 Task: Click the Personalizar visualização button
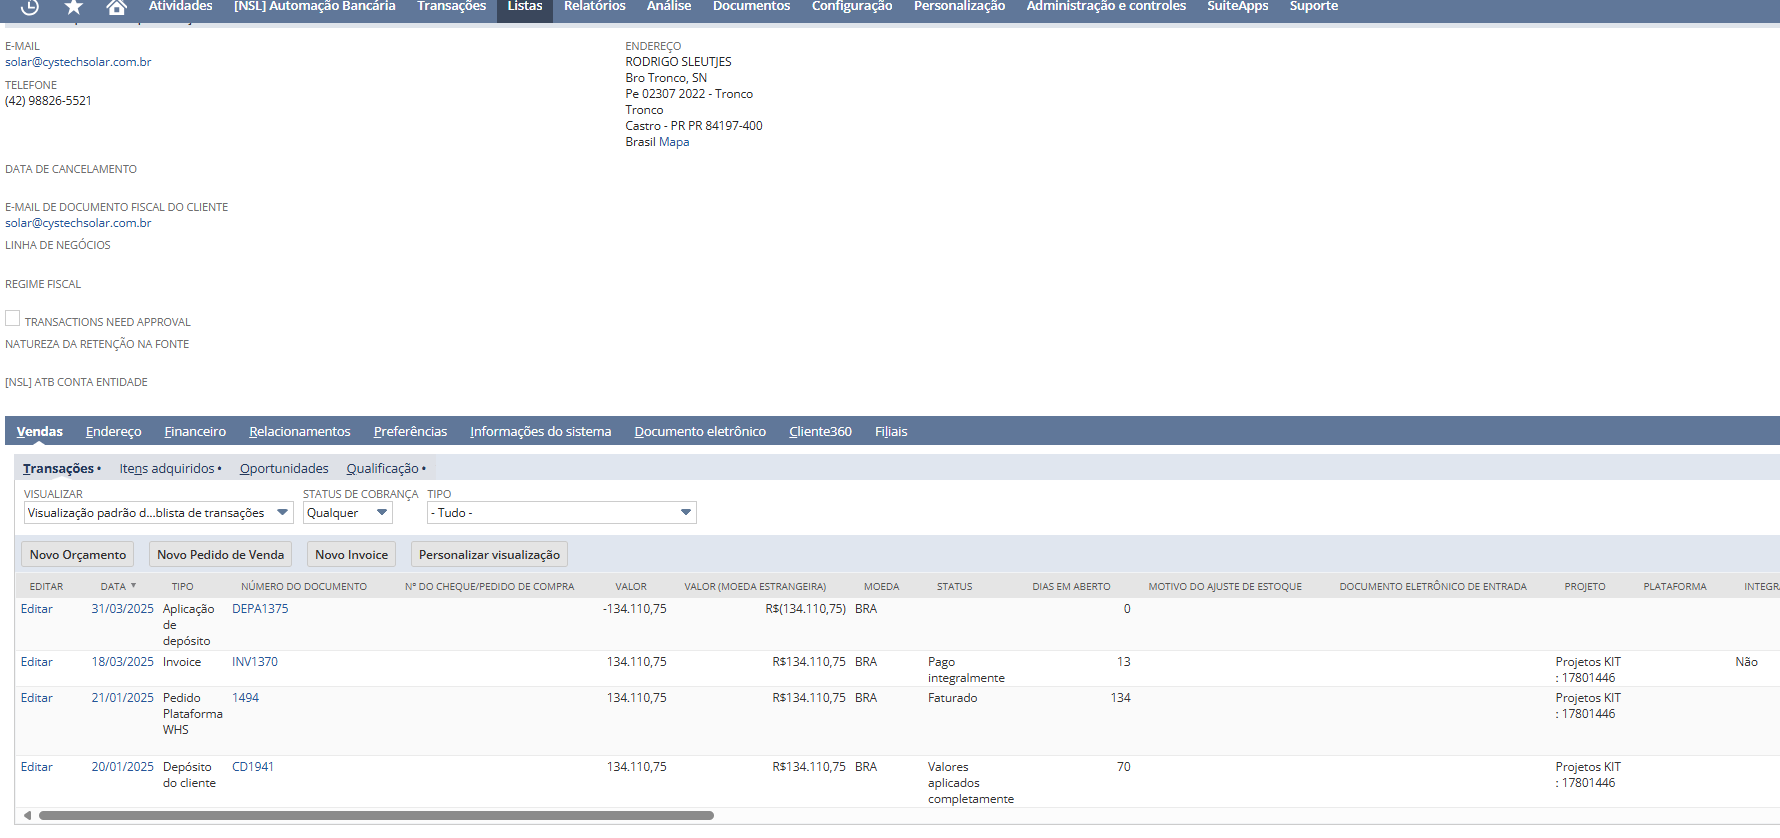click(489, 555)
